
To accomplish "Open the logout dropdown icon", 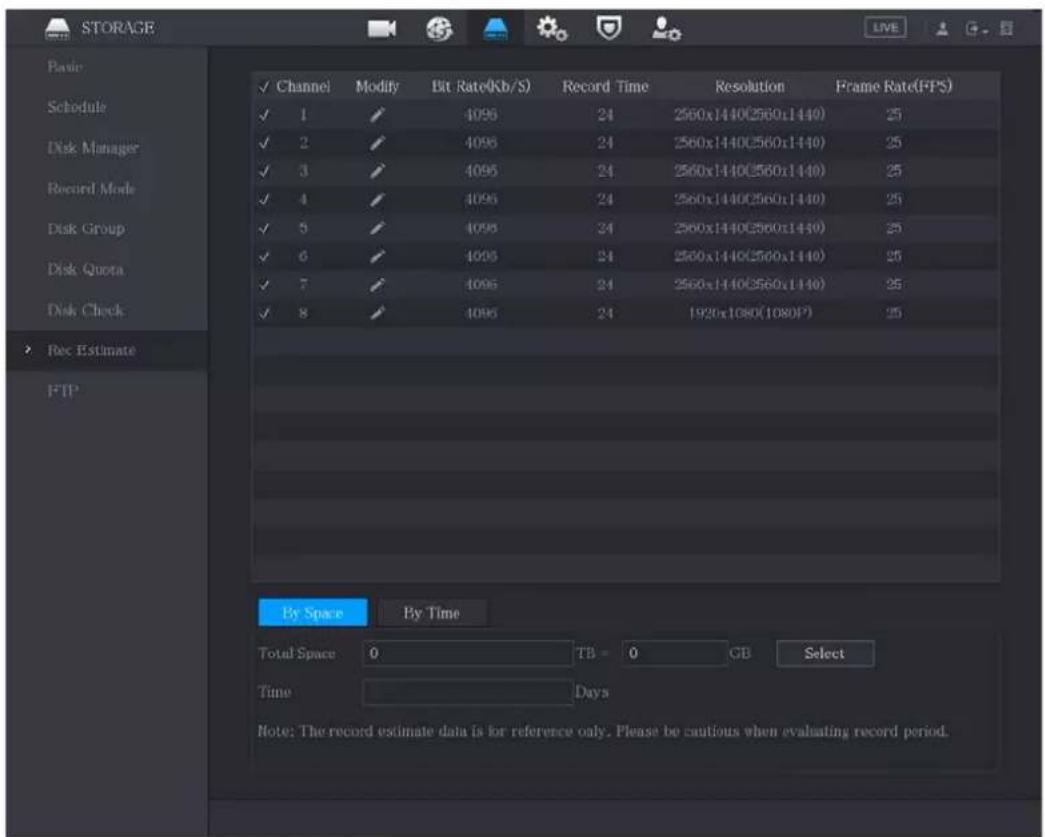I will pyautogui.click(x=974, y=29).
